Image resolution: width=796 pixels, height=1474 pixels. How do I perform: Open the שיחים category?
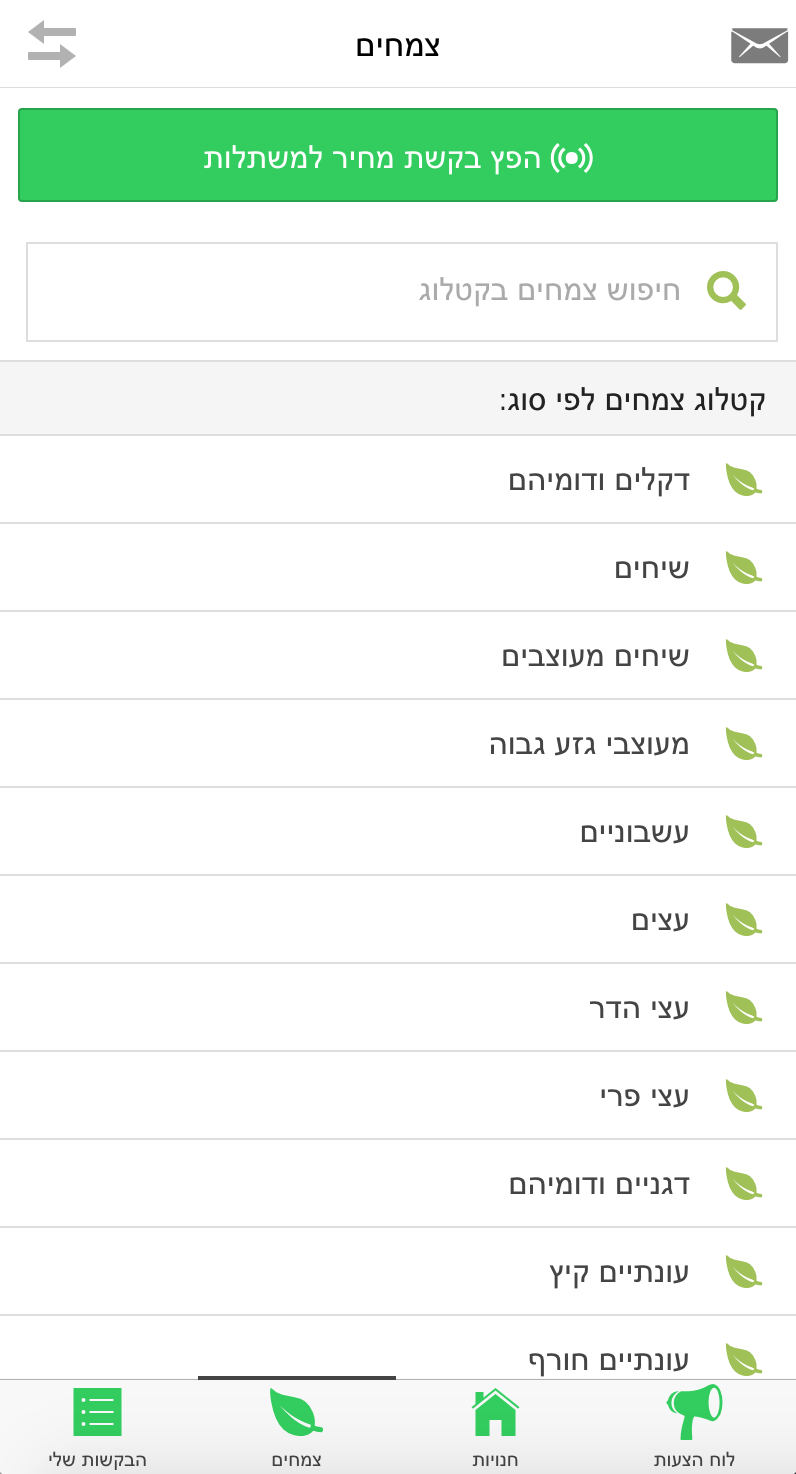[x=398, y=568]
